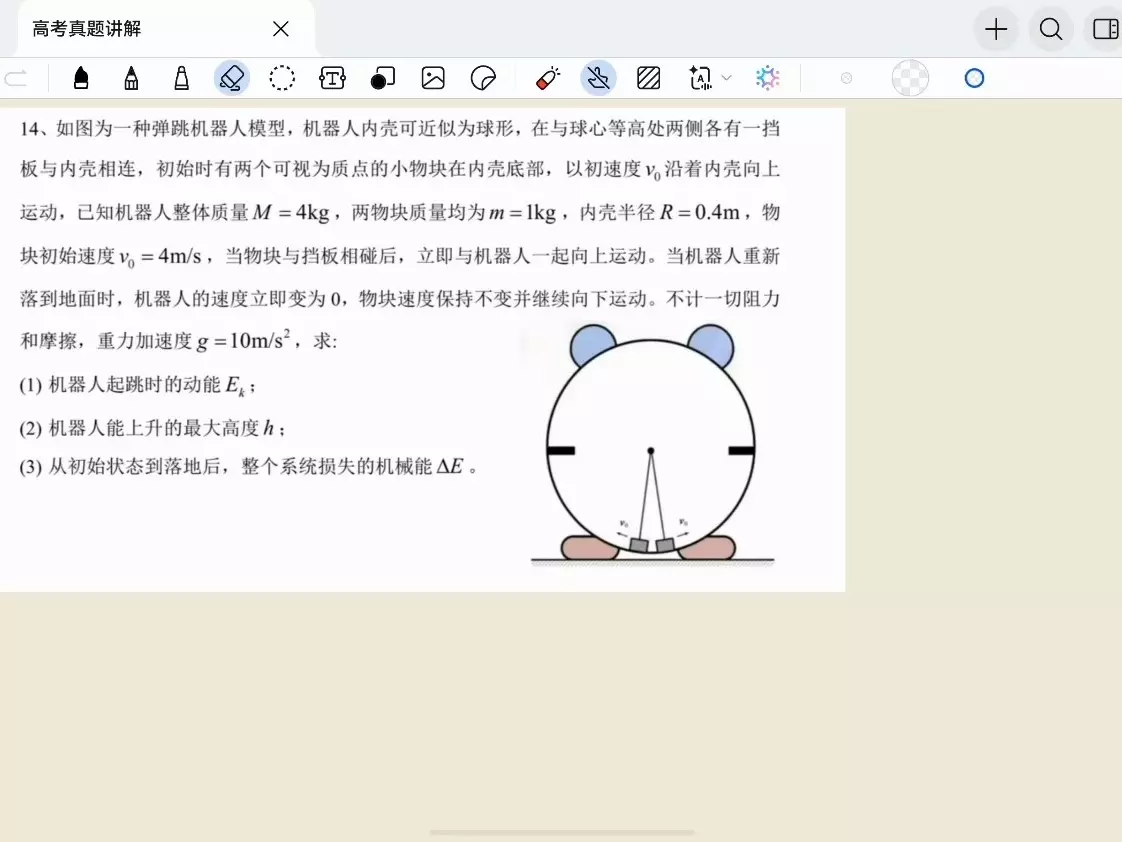Select the ballpoint pen tool
The width and height of the screenshot is (1122, 842).
(131, 78)
